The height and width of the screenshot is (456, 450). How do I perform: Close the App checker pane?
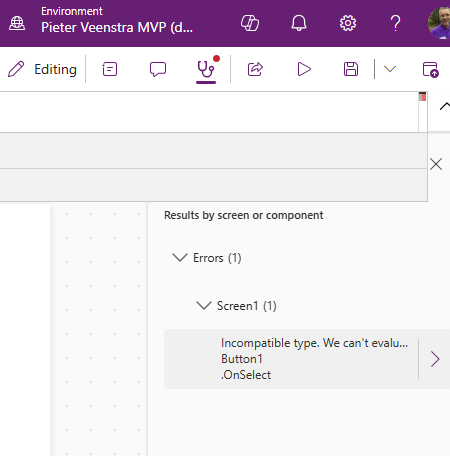(x=436, y=164)
